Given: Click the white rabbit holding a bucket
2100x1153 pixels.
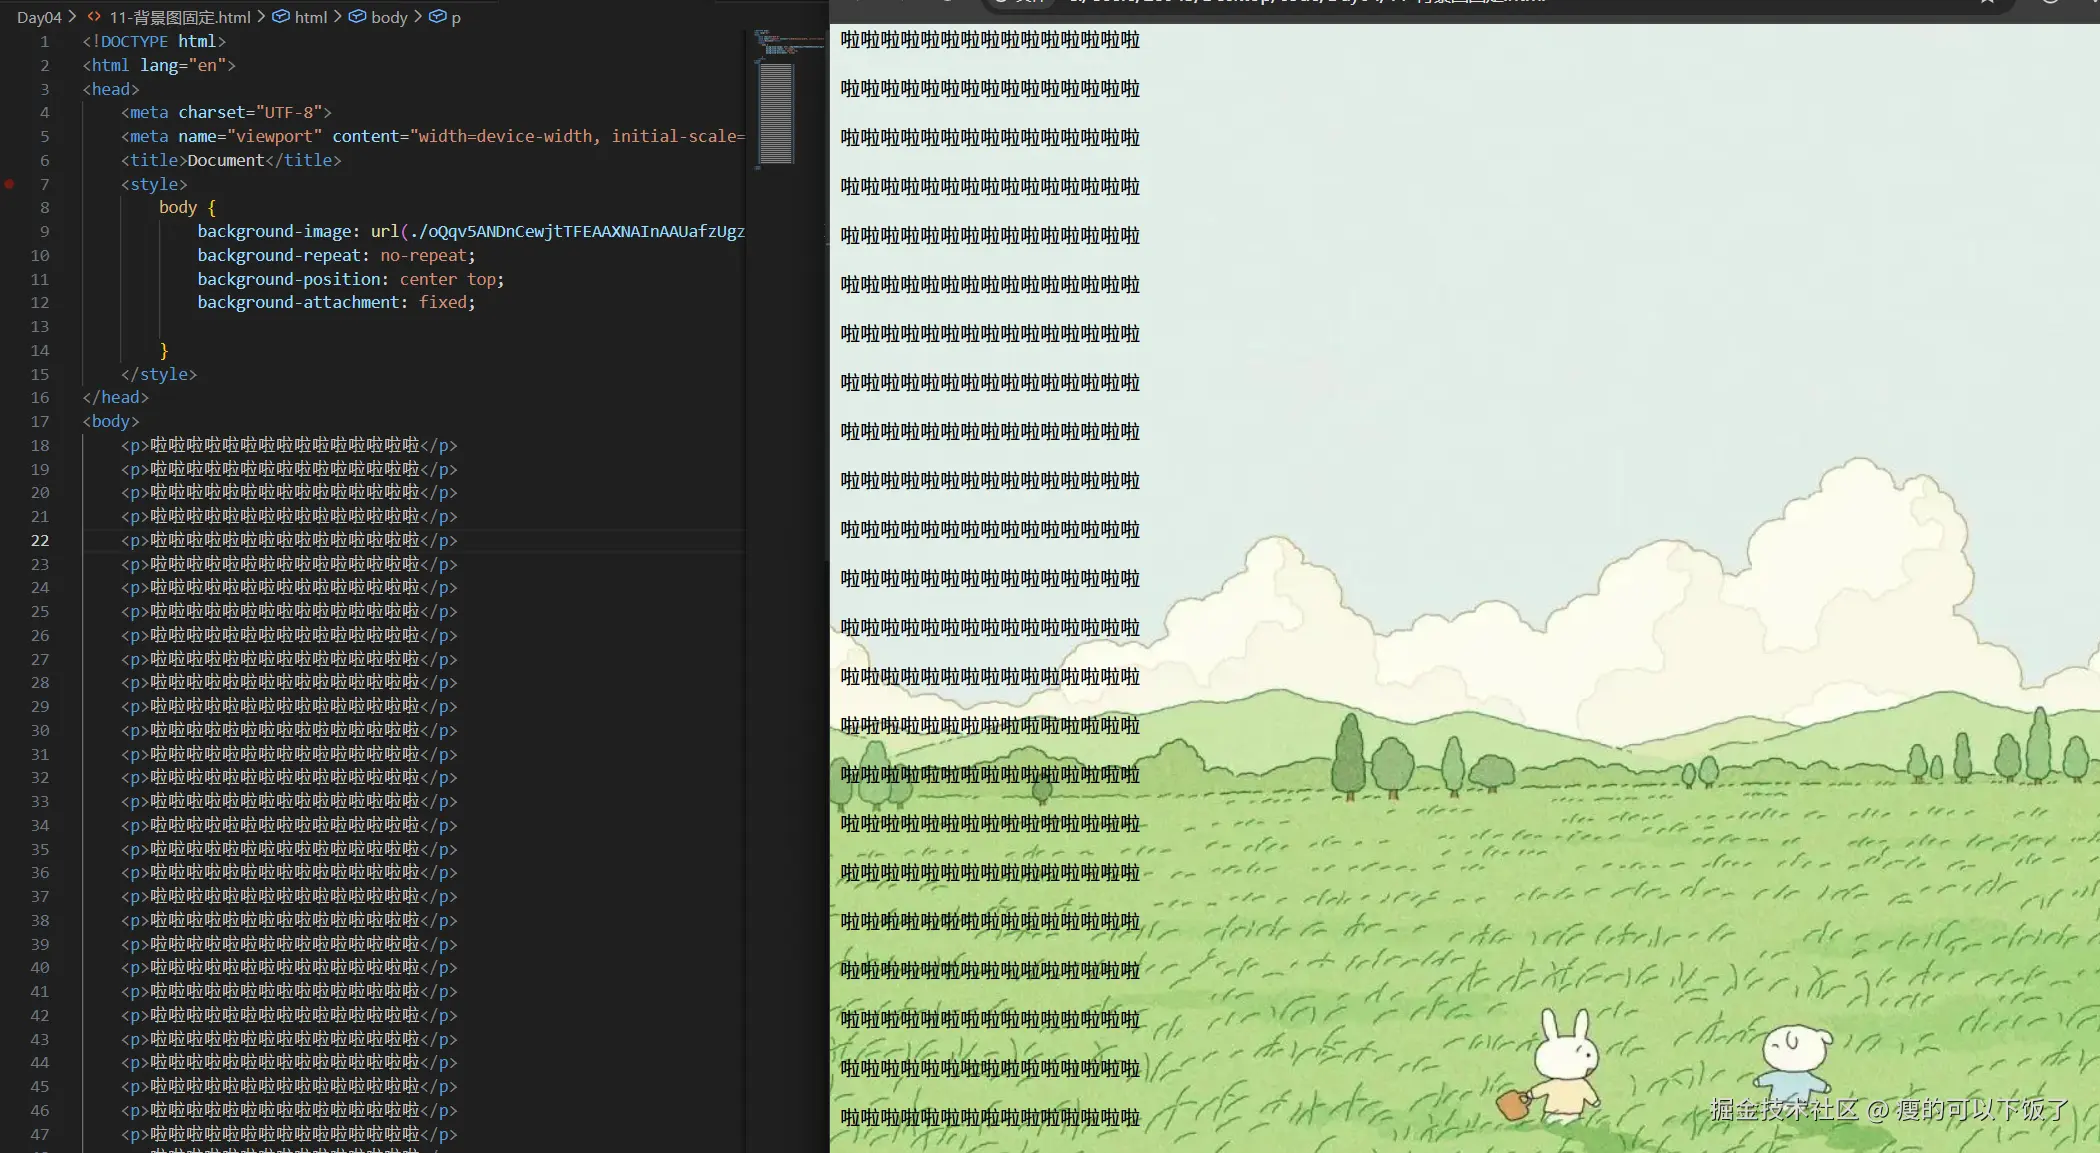Looking at the screenshot, I should coord(1564,1066).
